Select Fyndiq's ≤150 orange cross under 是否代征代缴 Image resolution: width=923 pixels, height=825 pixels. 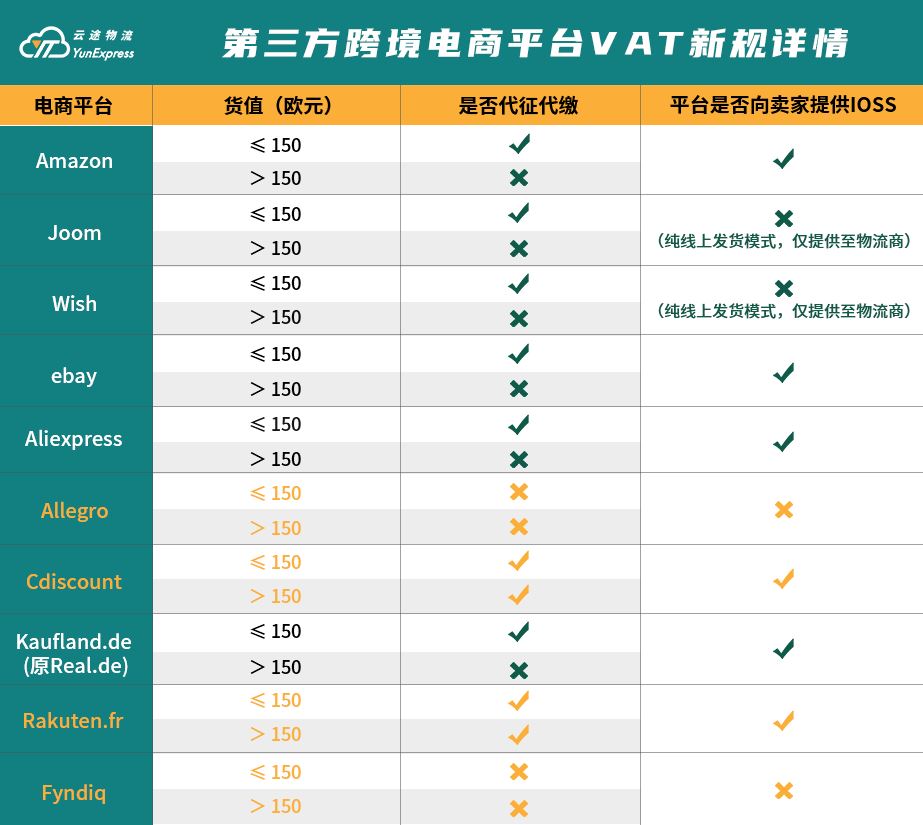519,771
